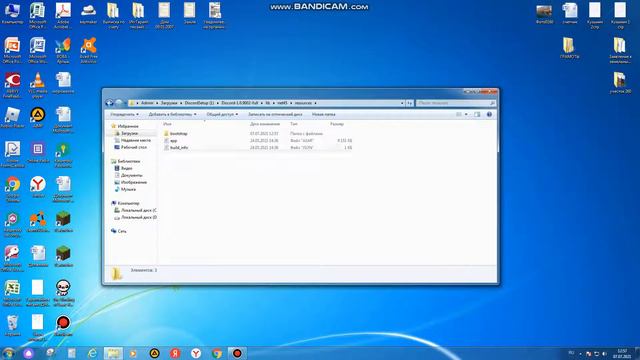Viewport: 640px width, 360px height.
Task: Open the Общий доступ dropdown
Action: click(x=222, y=115)
